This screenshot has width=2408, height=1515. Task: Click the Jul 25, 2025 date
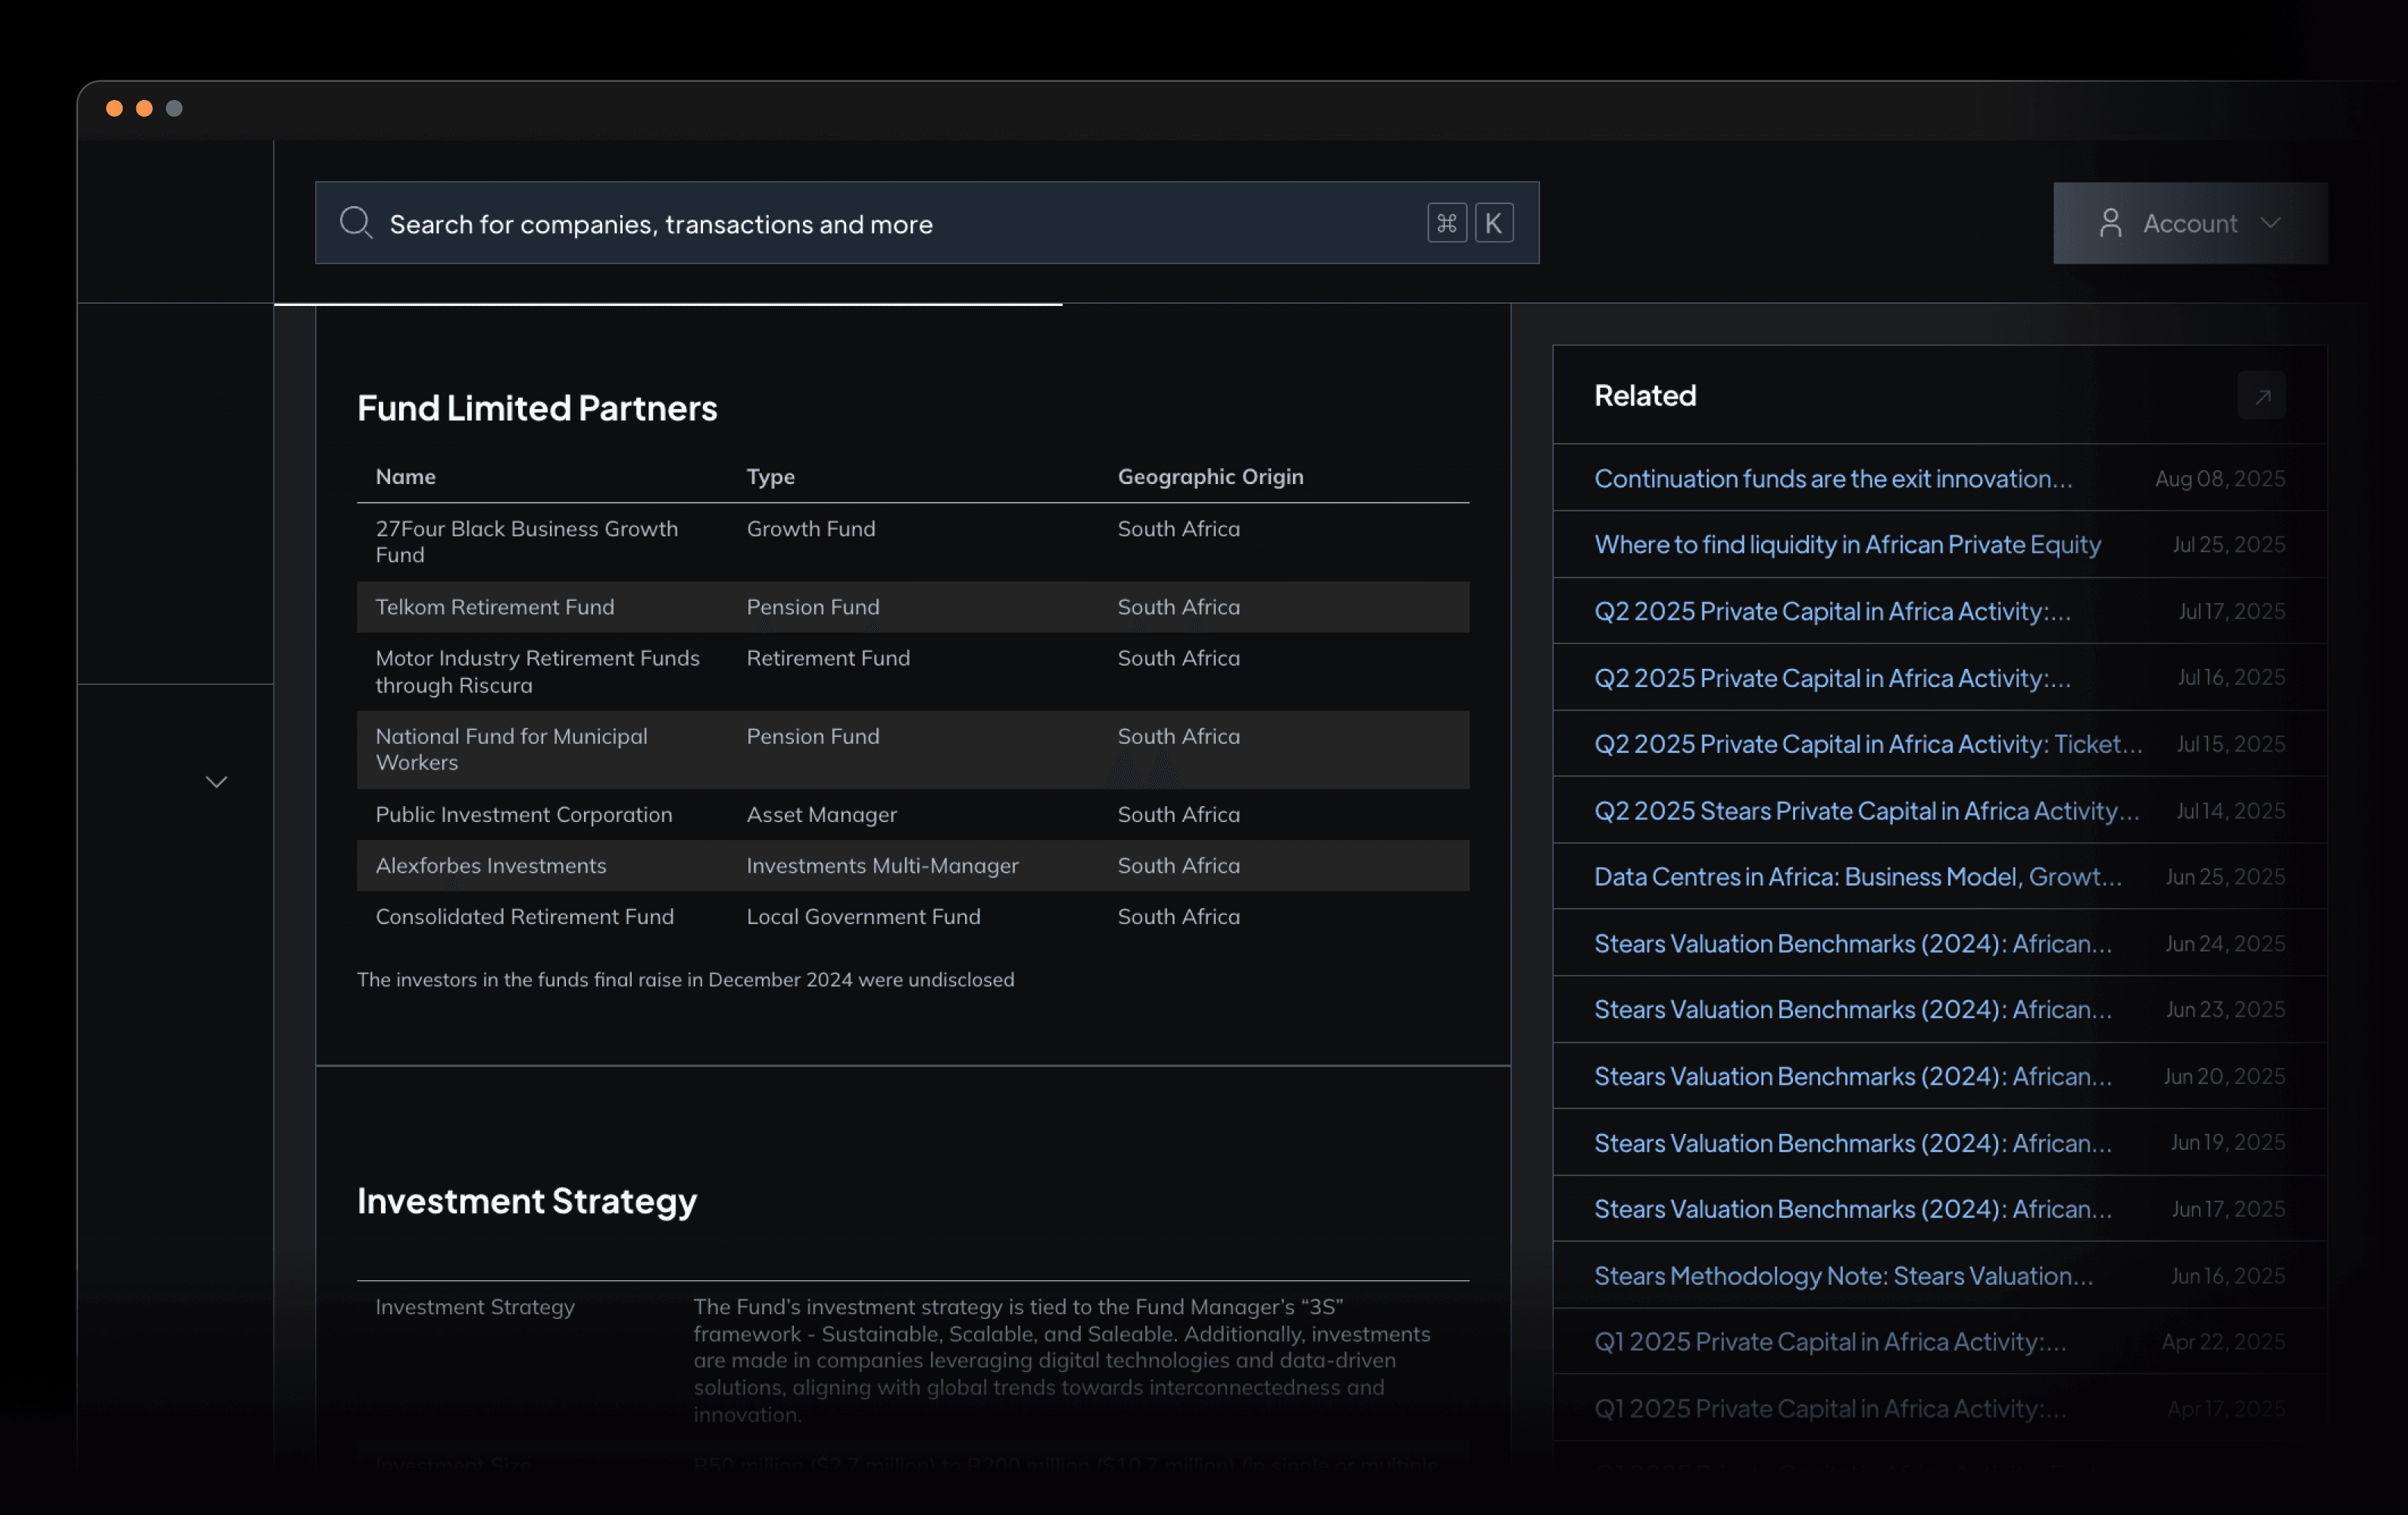(2228, 545)
